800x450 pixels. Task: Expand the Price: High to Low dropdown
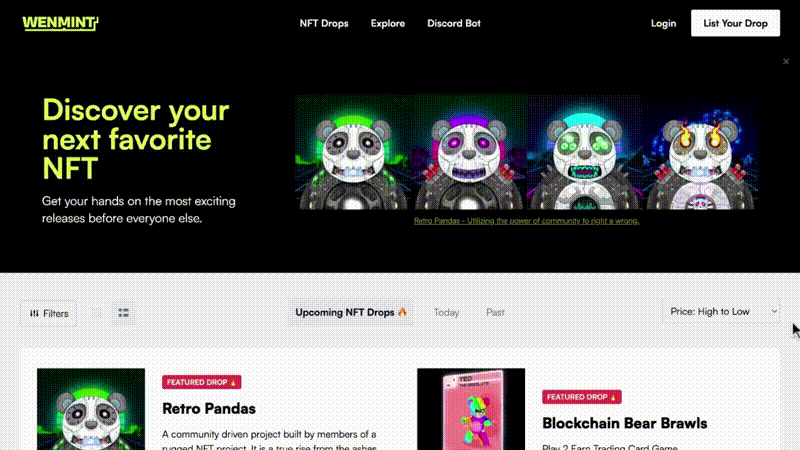[722, 311]
